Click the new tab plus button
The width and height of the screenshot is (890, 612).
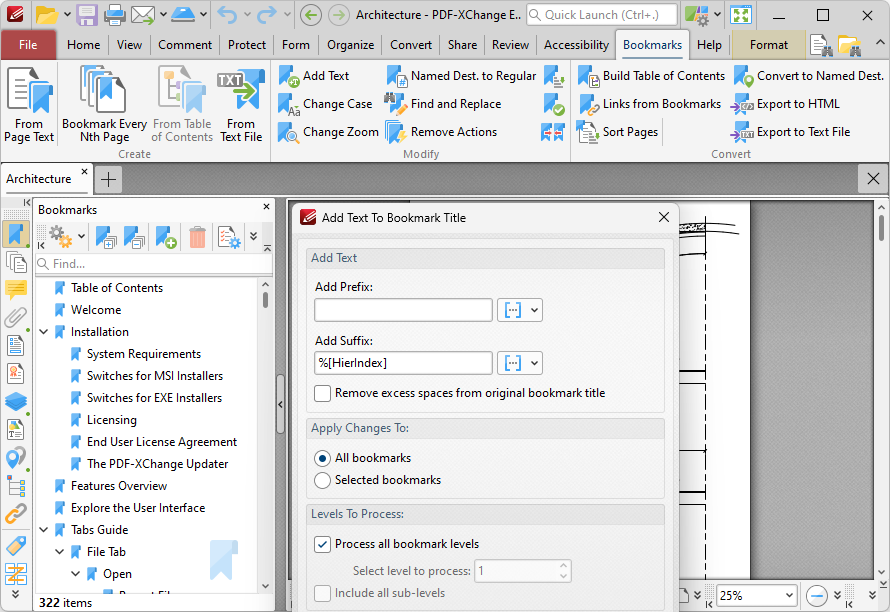tap(108, 179)
